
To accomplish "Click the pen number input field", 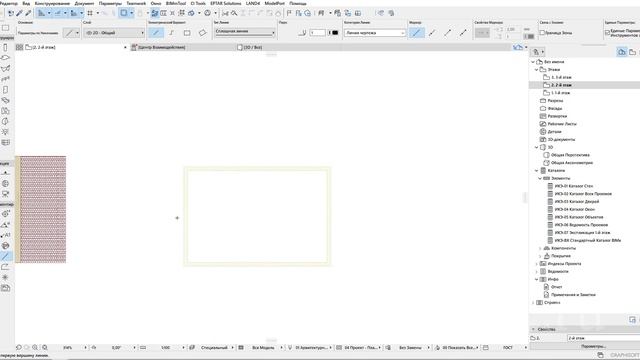I will [x=318, y=33].
